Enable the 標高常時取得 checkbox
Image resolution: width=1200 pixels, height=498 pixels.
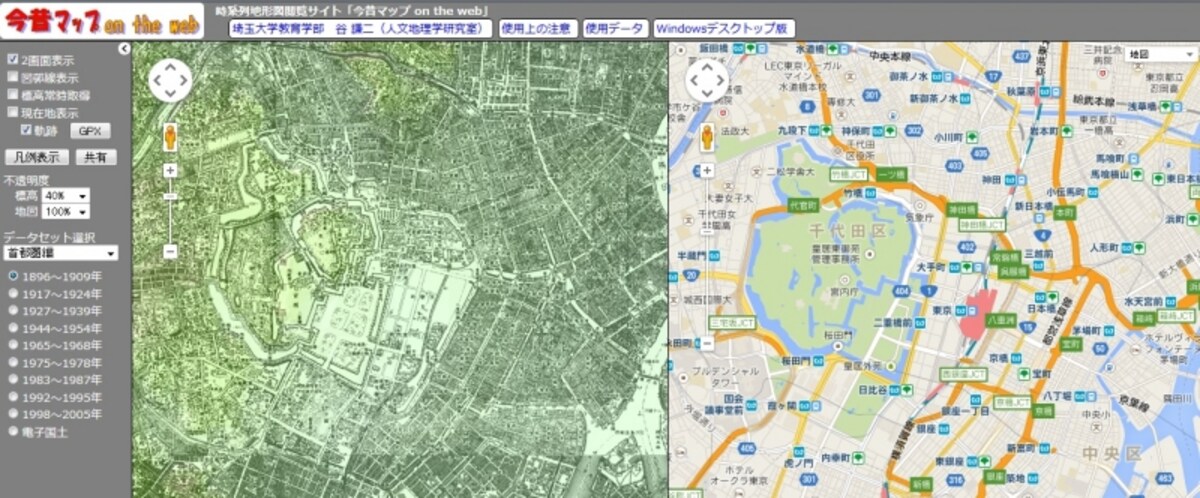tap(13, 95)
